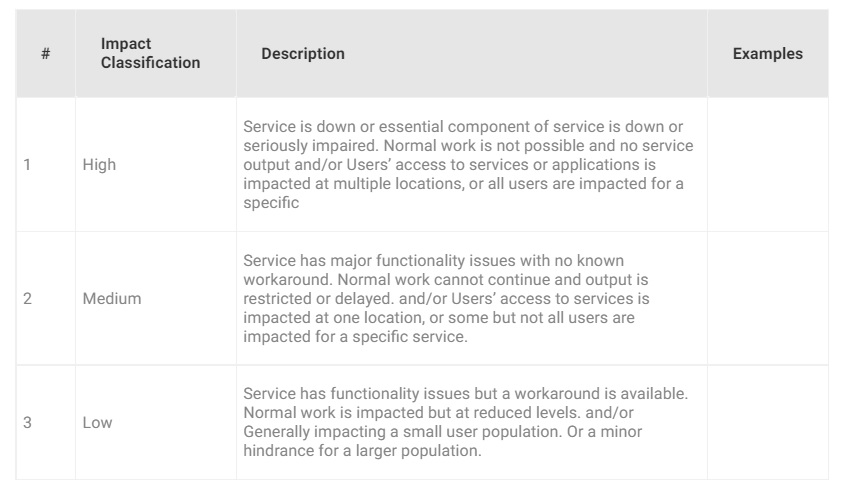Select the High impact classification cell
The width and height of the screenshot is (849, 491).
pos(99,165)
